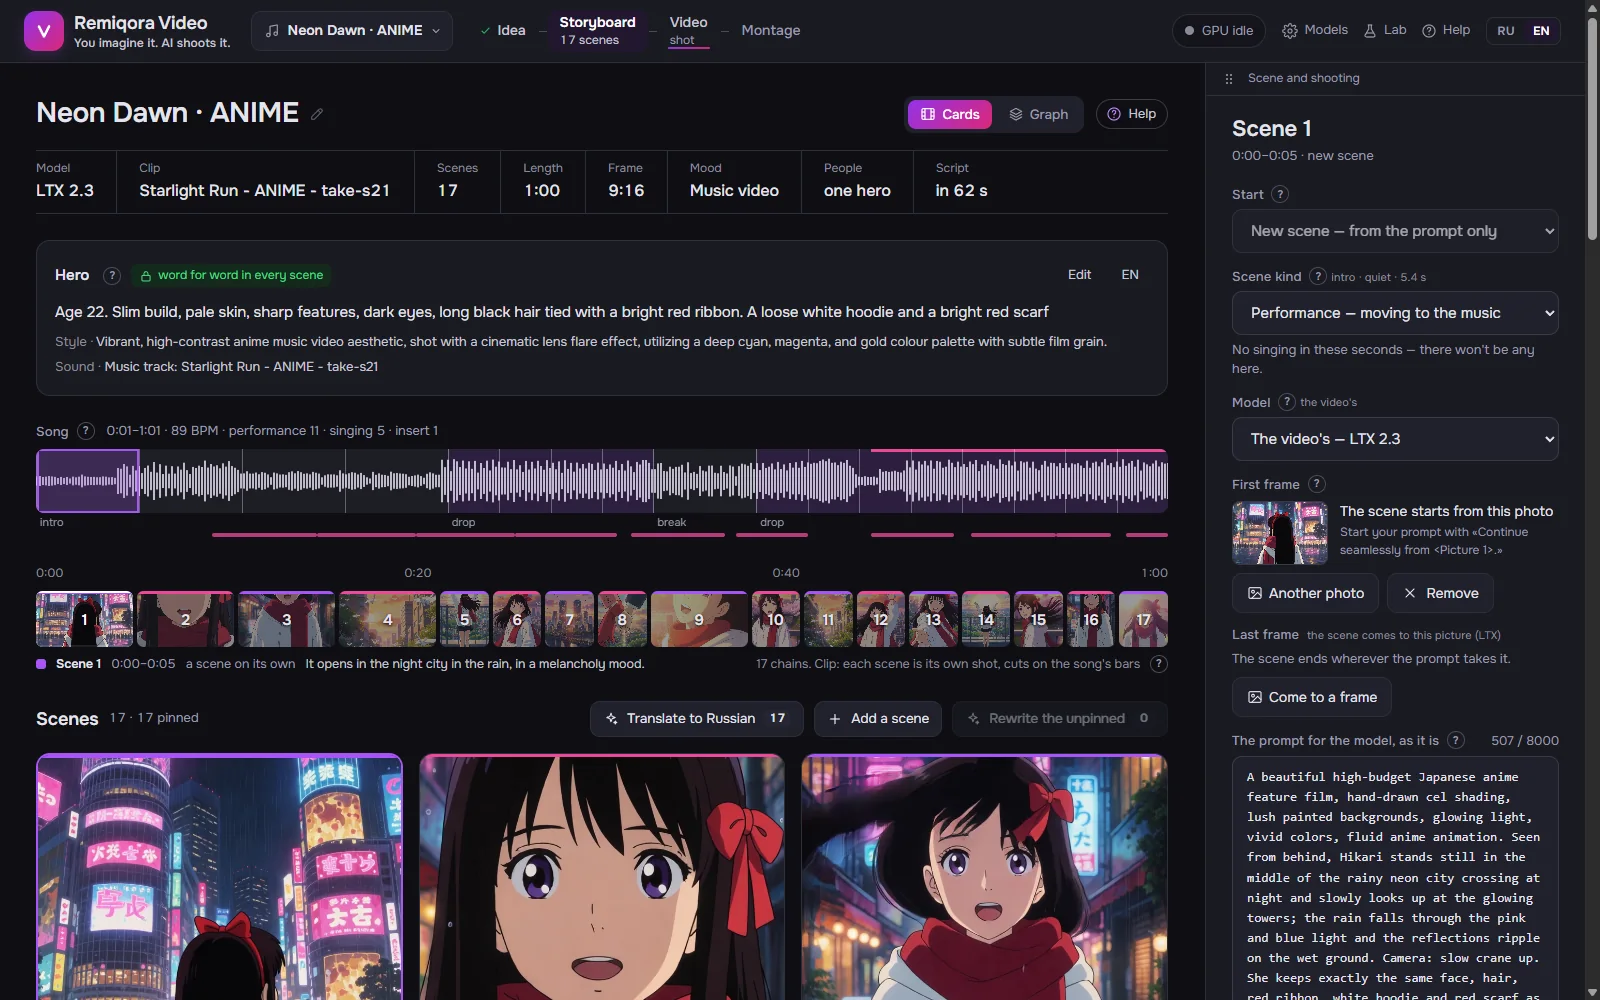Click Add a scene button
The width and height of the screenshot is (1600, 1000).
878,719
